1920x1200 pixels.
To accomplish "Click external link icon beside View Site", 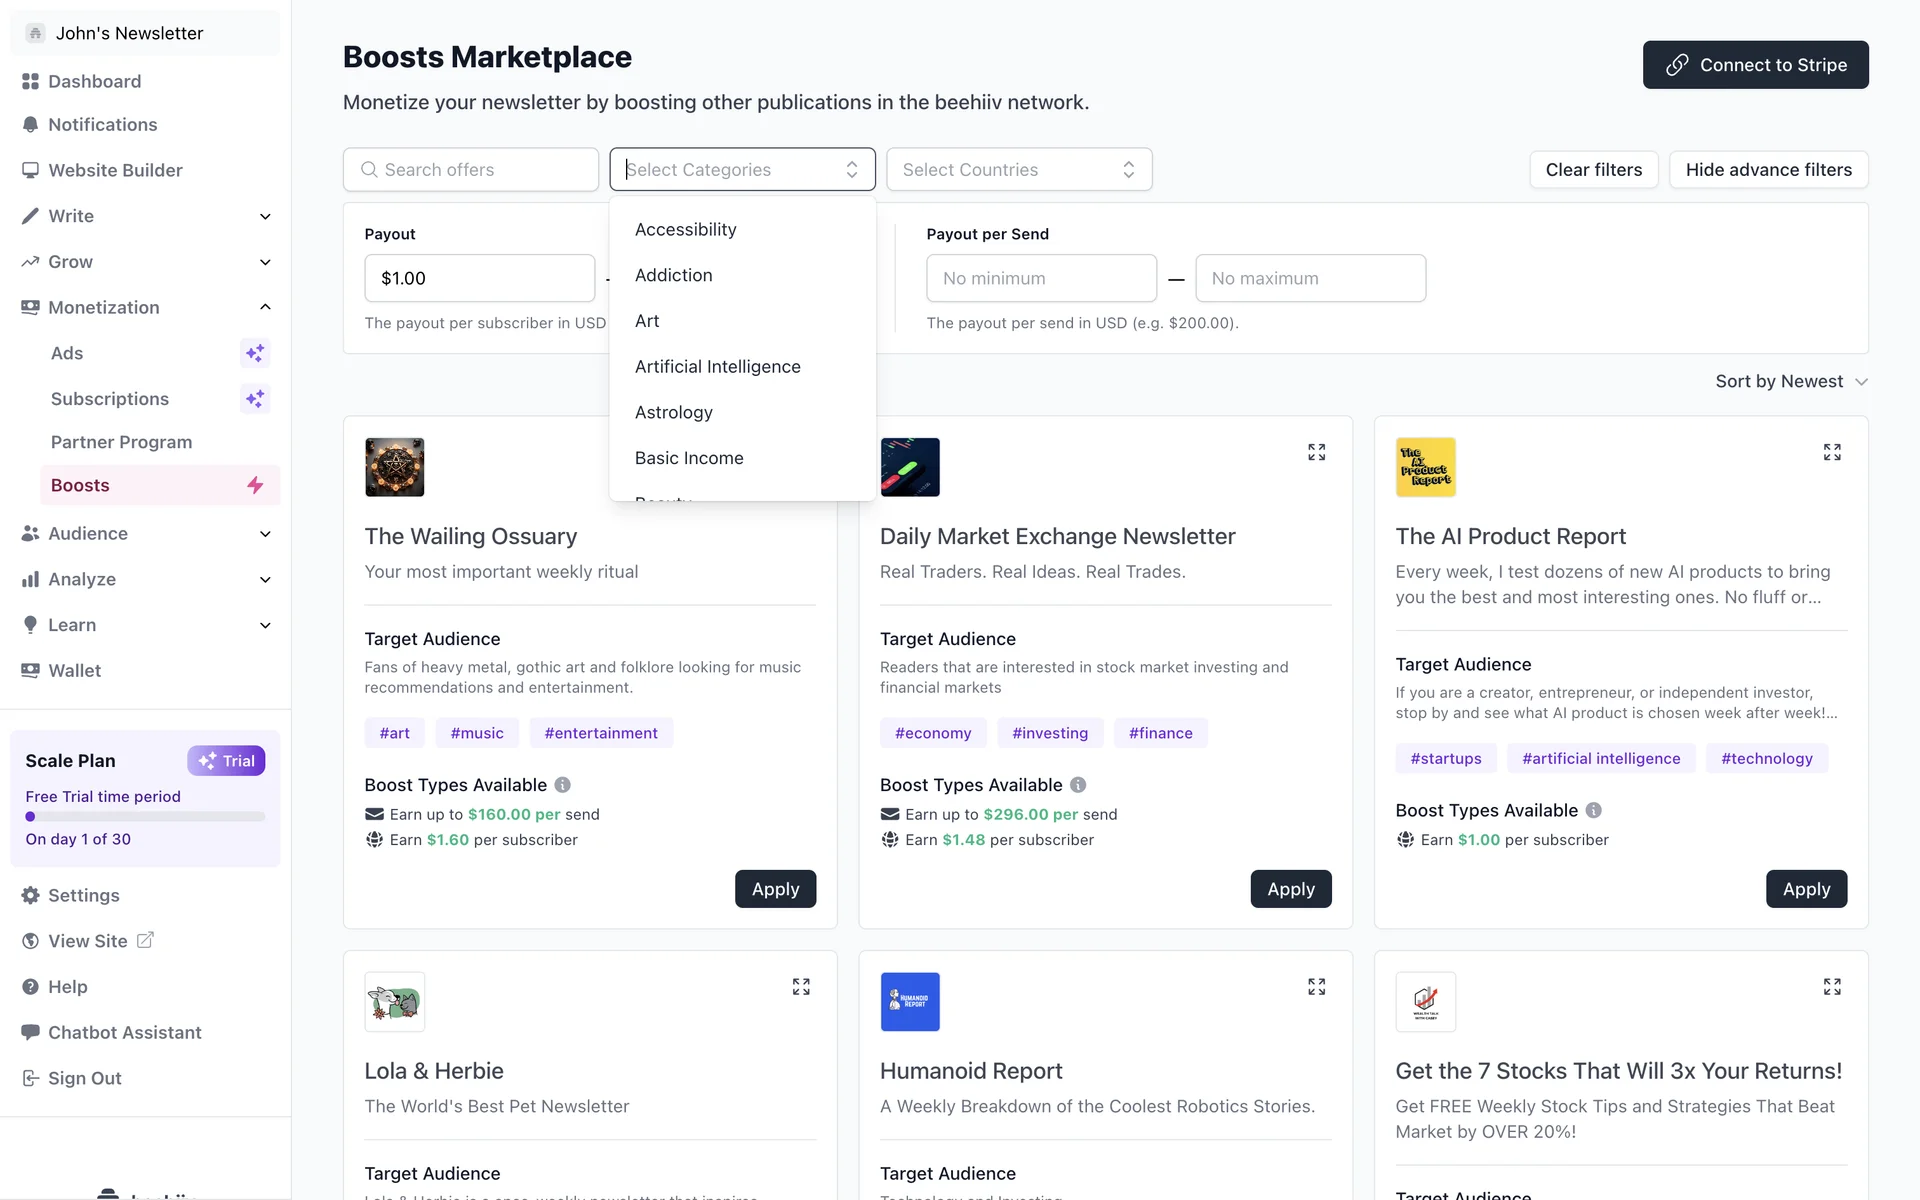I will tap(145, 940).
